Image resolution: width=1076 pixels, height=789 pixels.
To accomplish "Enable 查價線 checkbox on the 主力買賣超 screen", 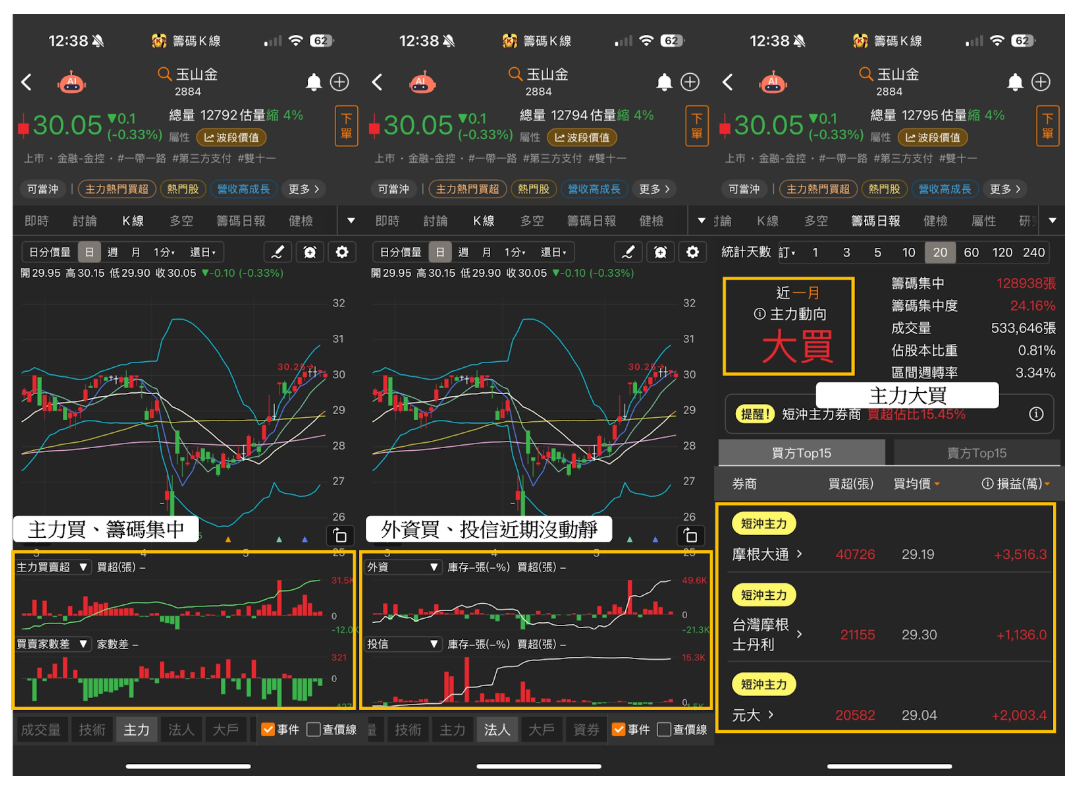I will [314, 729].
